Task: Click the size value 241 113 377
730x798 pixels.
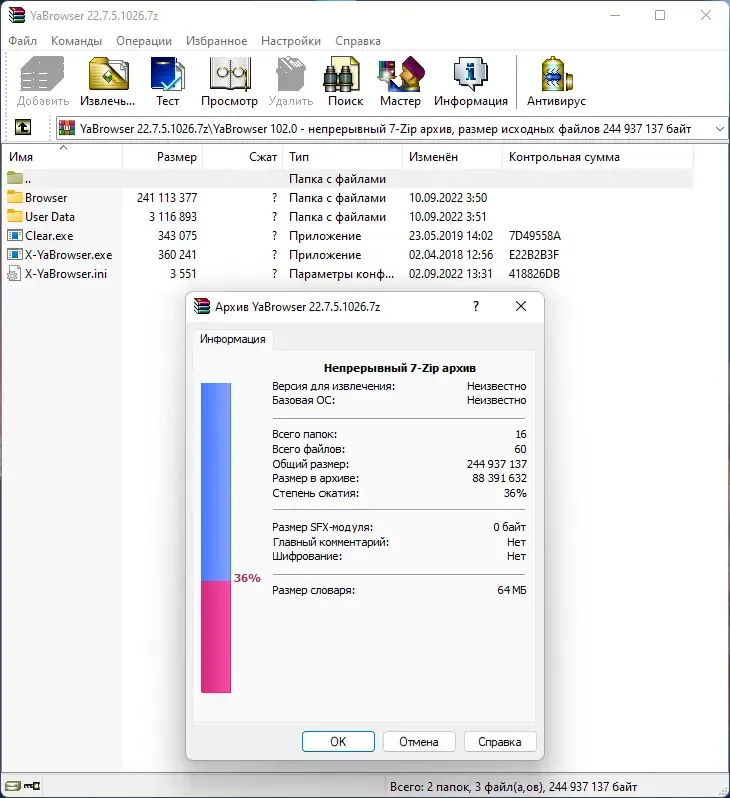Action: click(167, 197)
